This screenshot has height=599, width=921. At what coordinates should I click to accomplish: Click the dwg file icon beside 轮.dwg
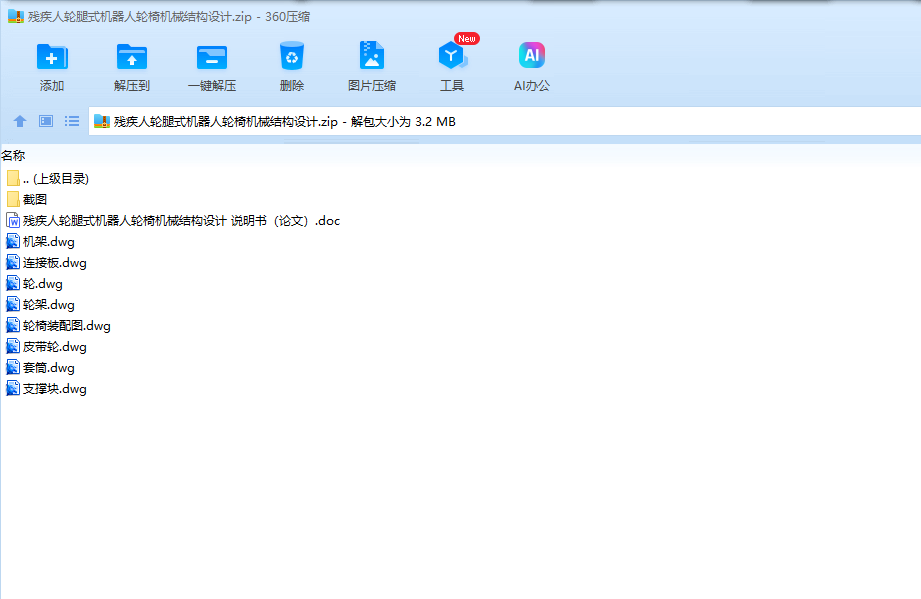point(13,284)
